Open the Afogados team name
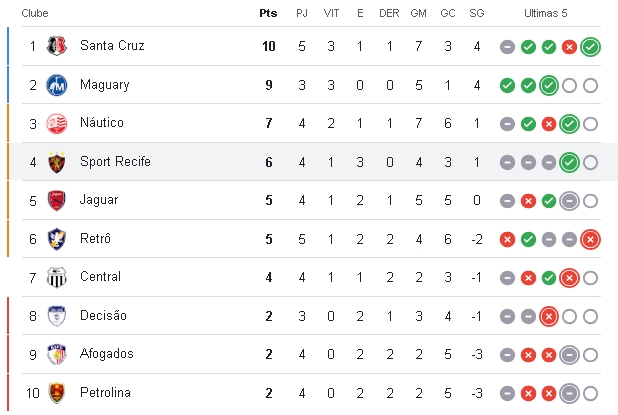Screen dimensions: 618x415 106,354
